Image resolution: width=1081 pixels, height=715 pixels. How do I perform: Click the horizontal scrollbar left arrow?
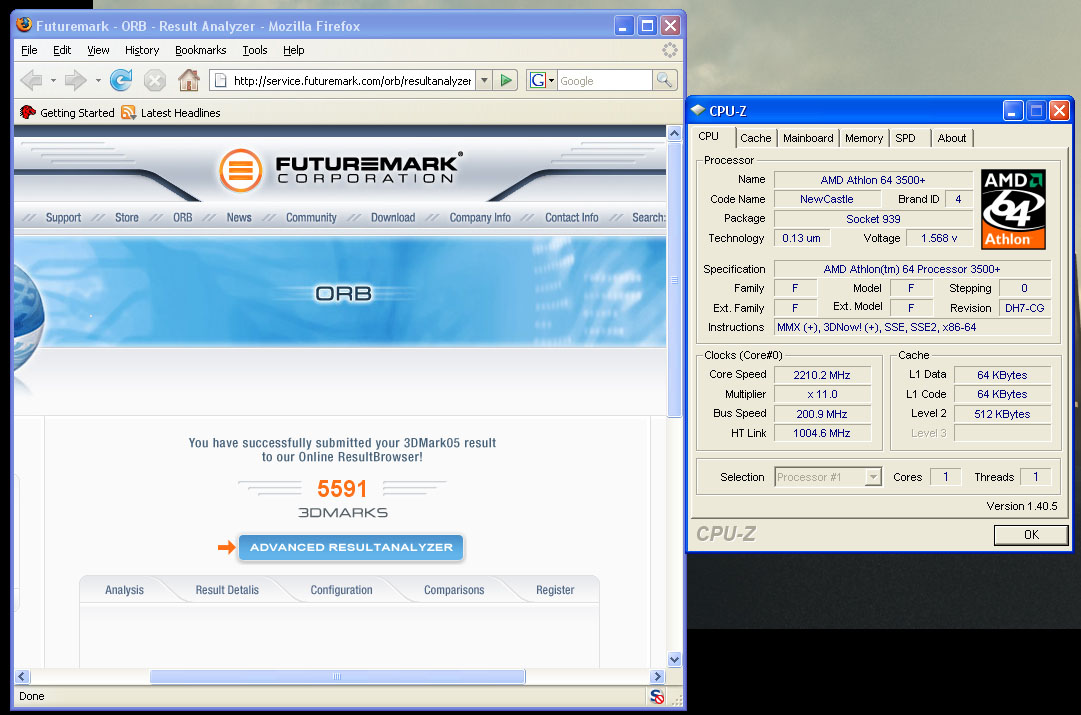click(22, 677)
